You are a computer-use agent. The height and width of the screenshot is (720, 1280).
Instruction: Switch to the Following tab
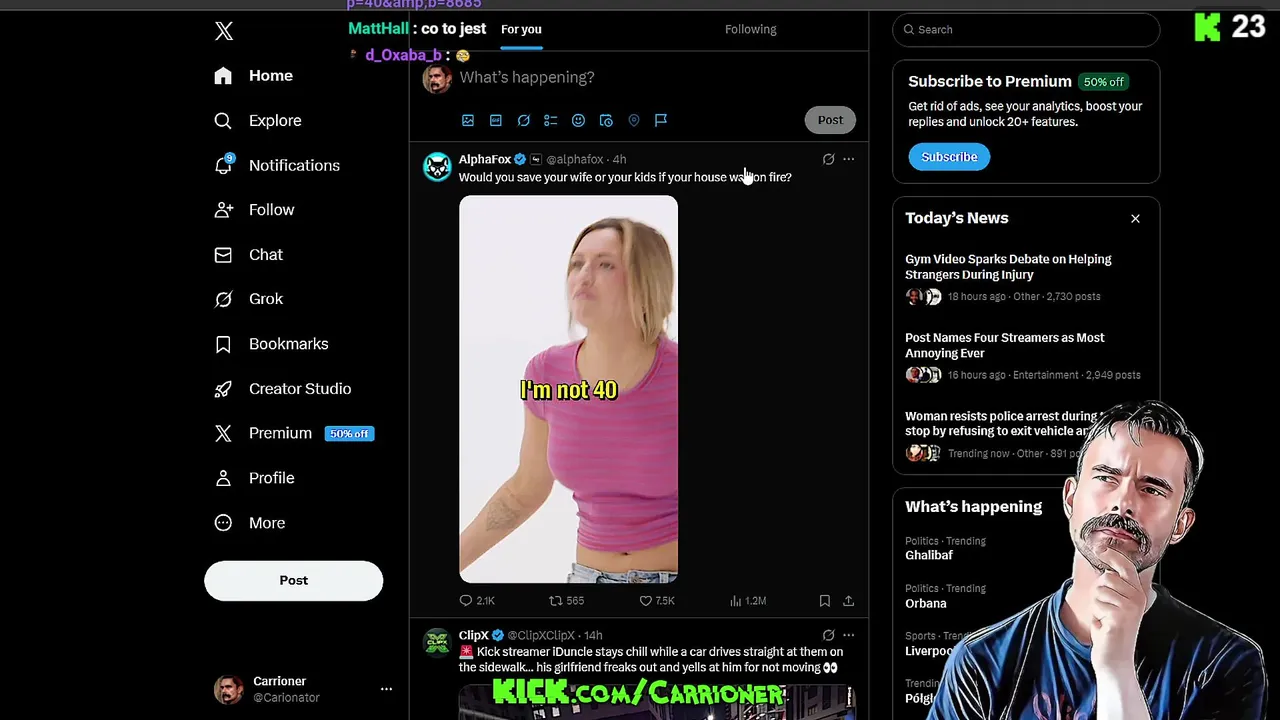point(751,30)
